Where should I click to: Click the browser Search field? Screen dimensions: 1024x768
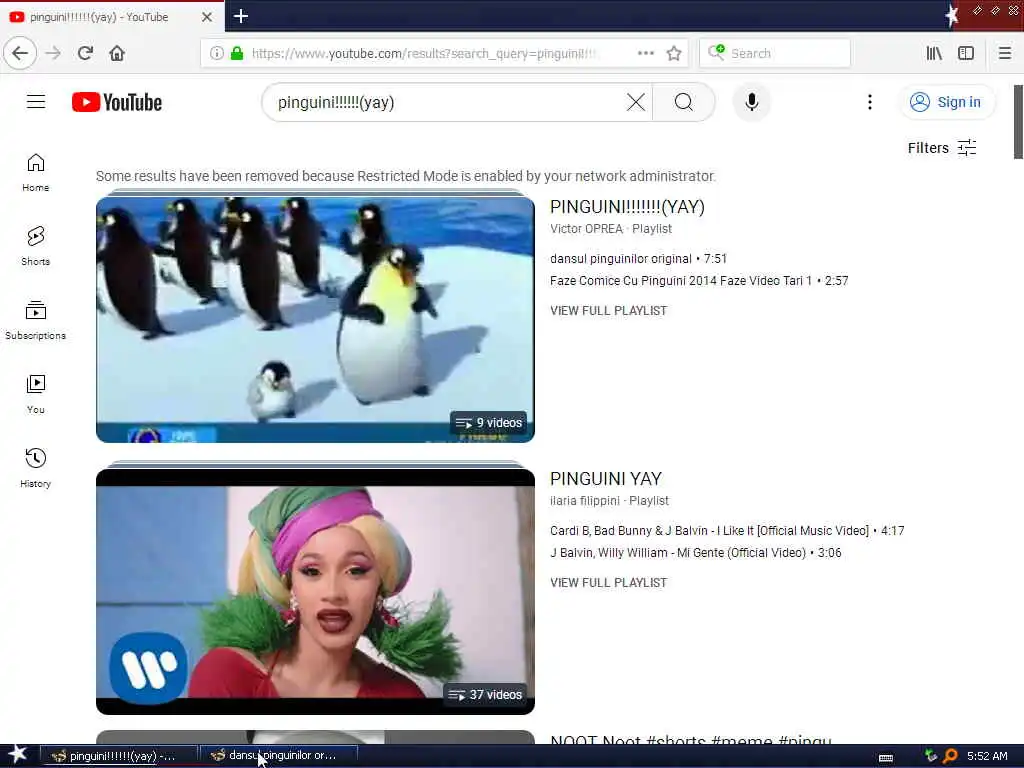[775, 53]
